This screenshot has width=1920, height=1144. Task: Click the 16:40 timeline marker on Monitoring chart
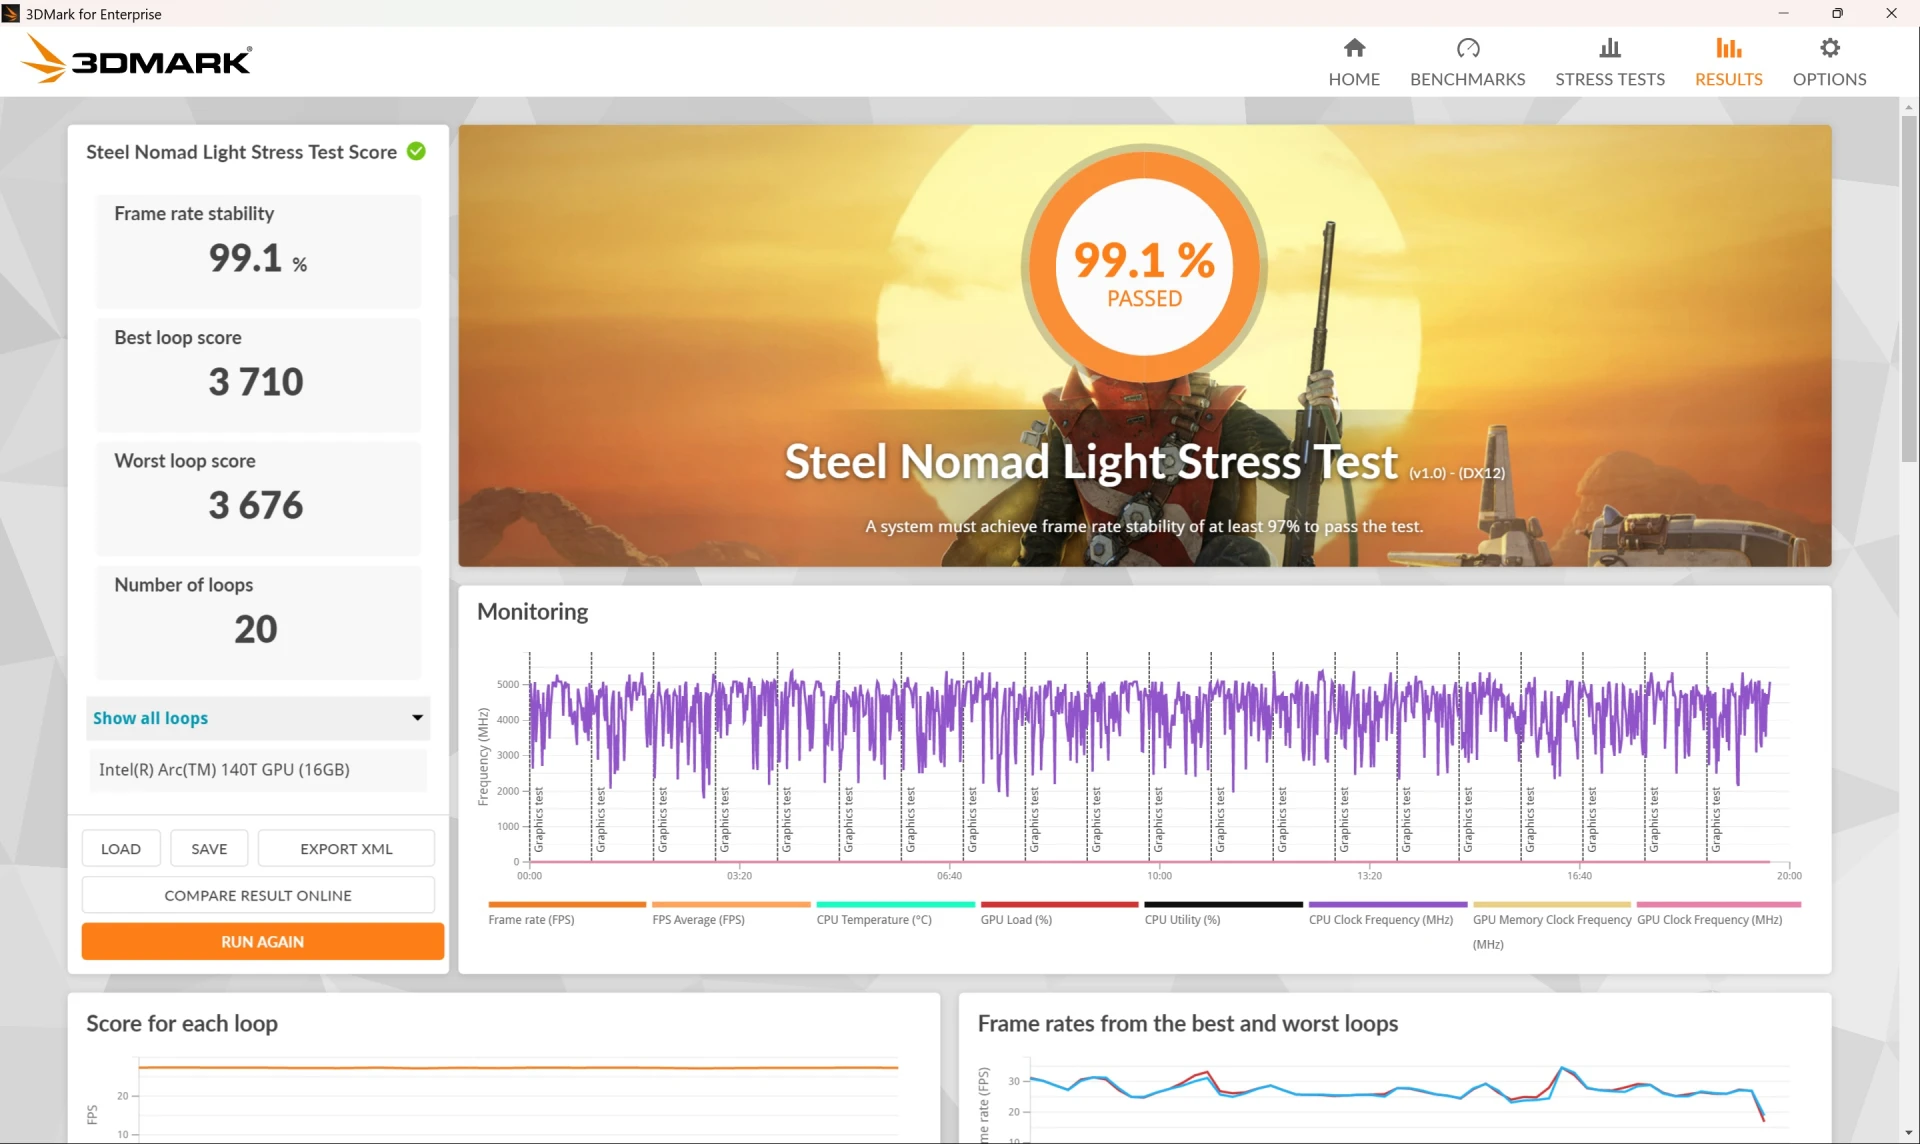pos(1579,876)
